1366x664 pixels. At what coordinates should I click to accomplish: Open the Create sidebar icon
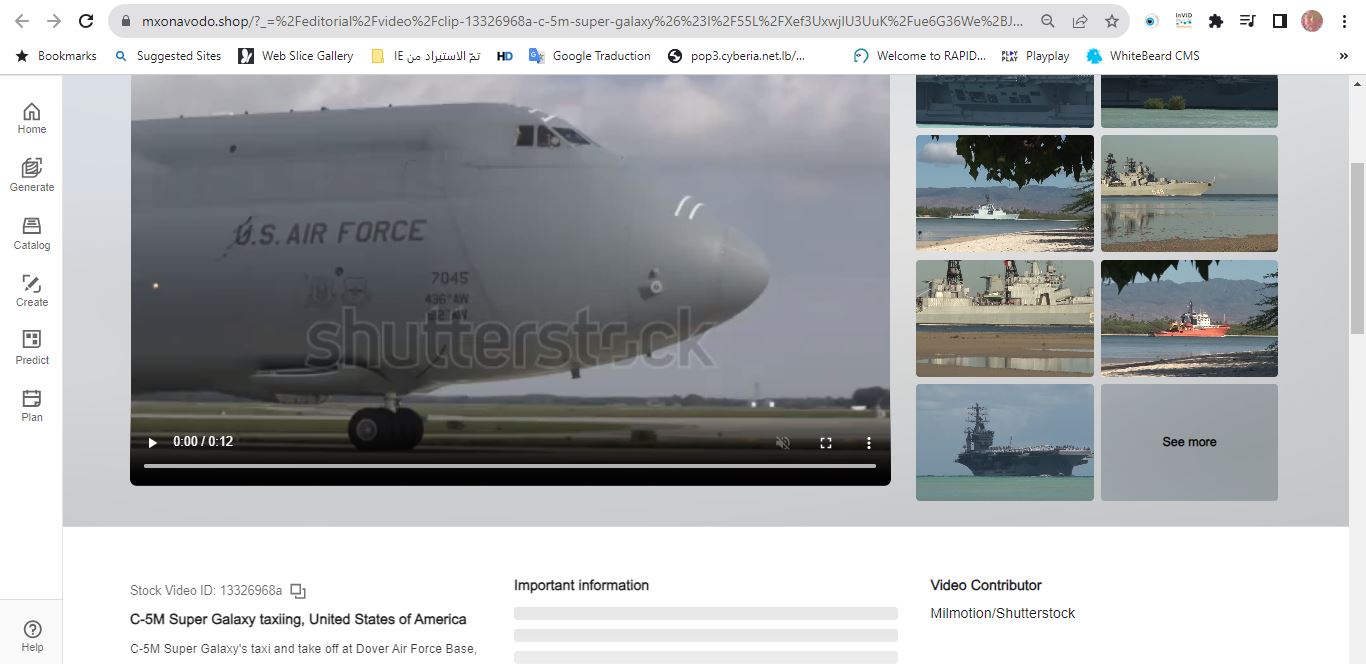click(31, 290)
